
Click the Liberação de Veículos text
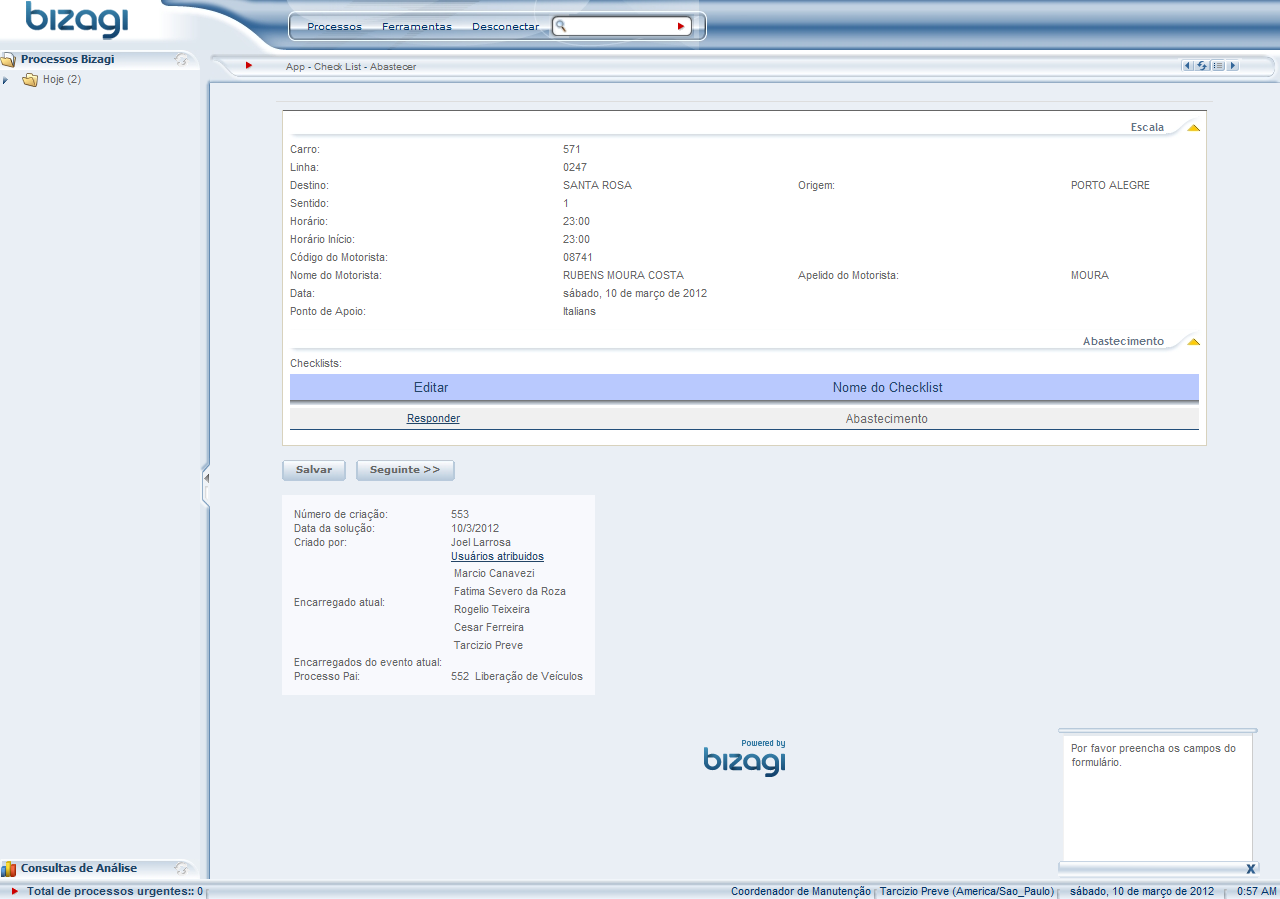click(529, 677)
